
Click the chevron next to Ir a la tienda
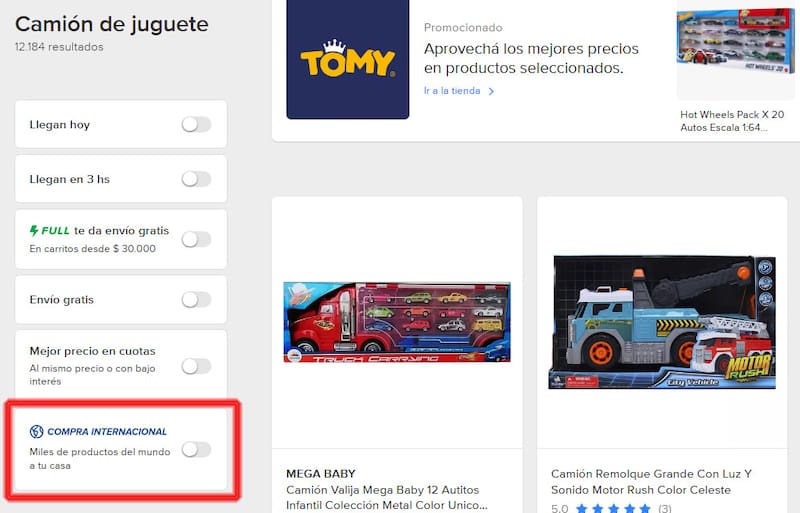pyautogui.click(x=491, y=91)
